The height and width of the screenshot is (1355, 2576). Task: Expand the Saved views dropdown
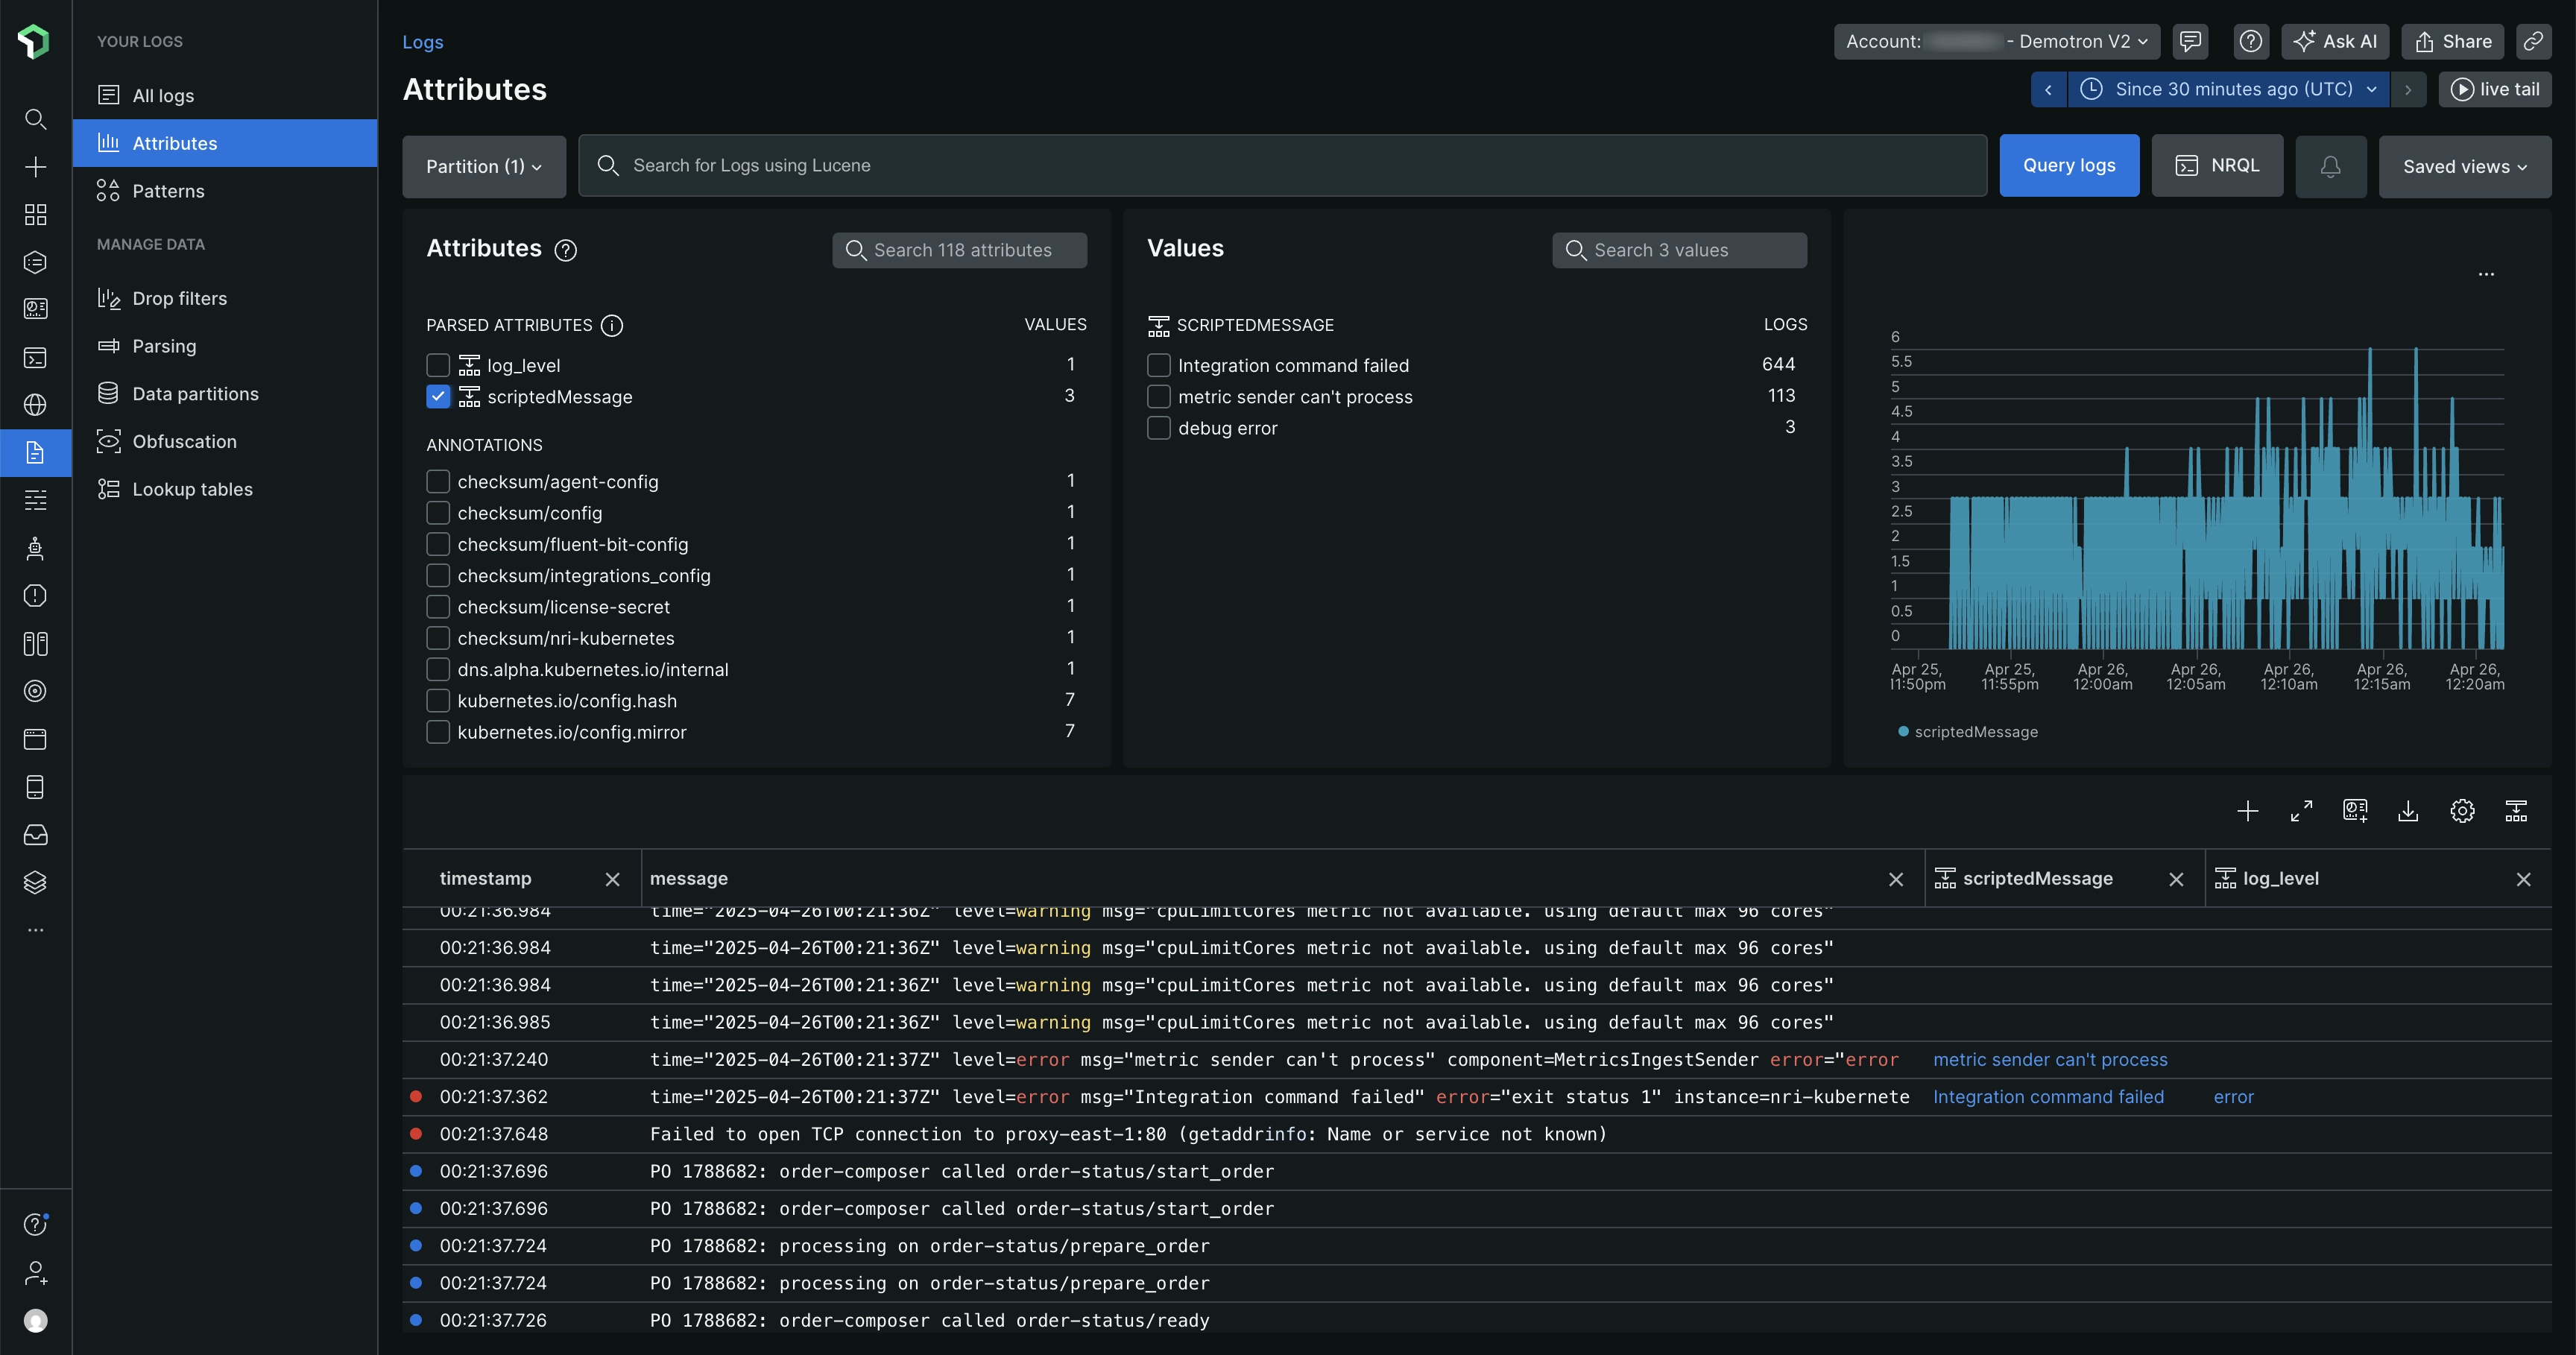click(2464, 166)
